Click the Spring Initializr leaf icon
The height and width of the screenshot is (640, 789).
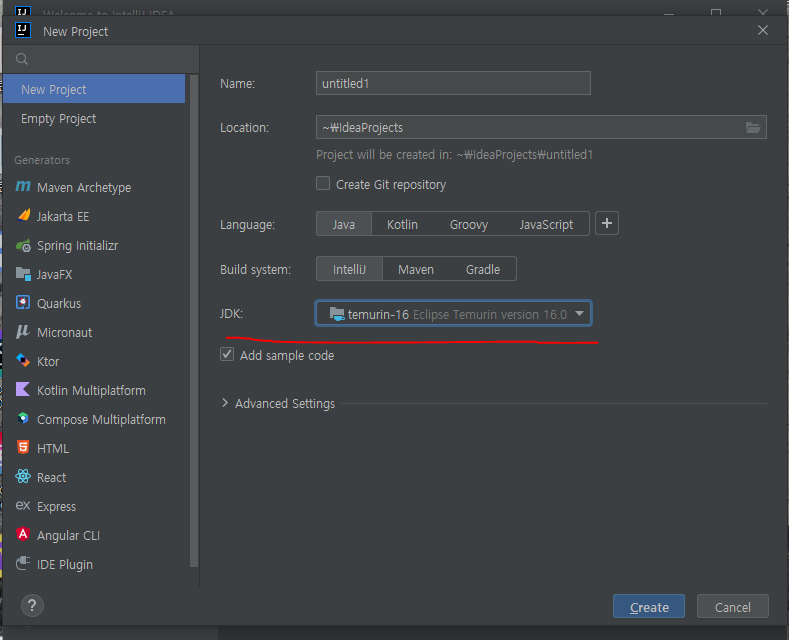point(23,246)
